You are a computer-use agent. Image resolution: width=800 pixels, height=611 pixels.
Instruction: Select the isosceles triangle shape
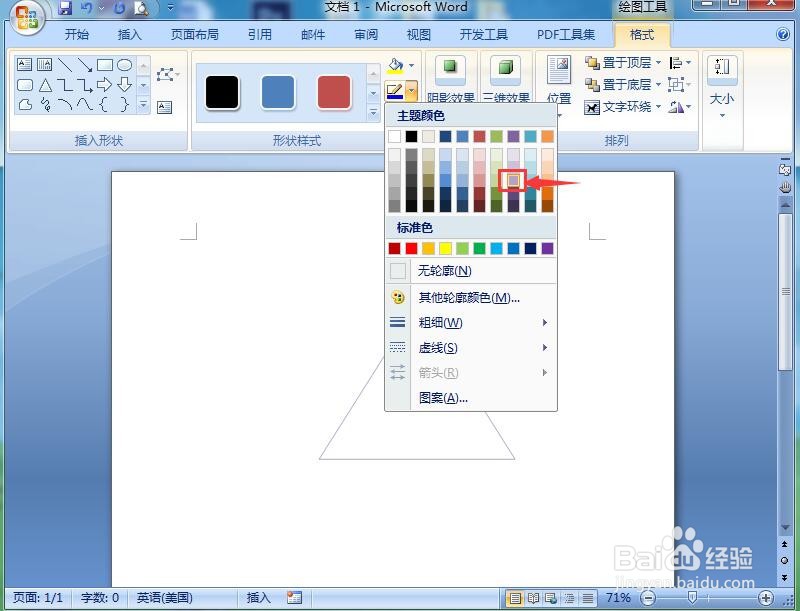tap(45, 85)
